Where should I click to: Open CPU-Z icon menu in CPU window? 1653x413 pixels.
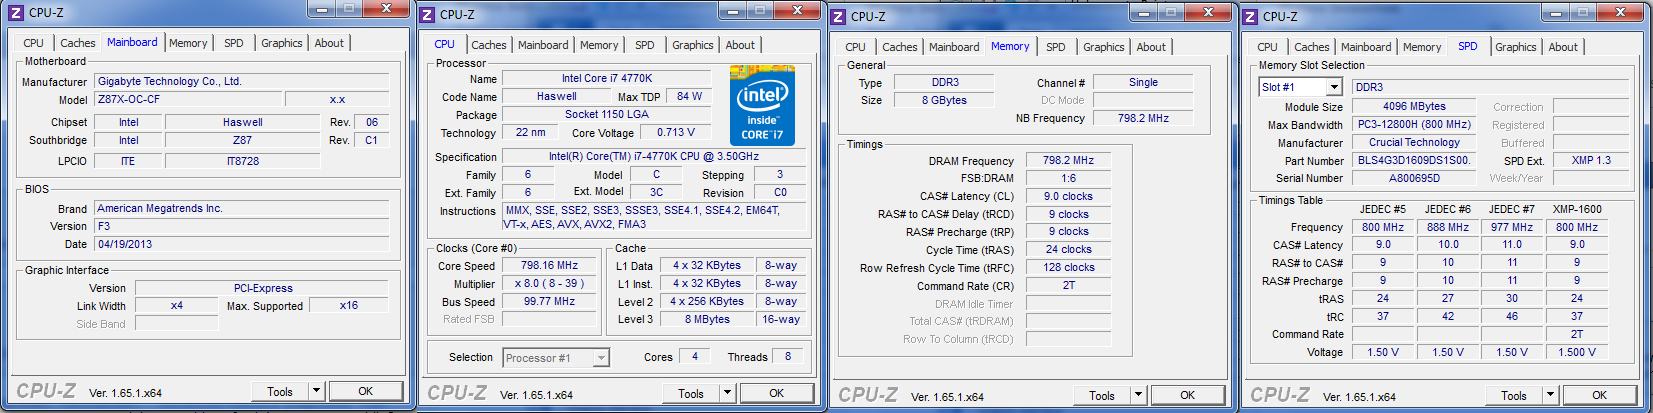[427, 14]
